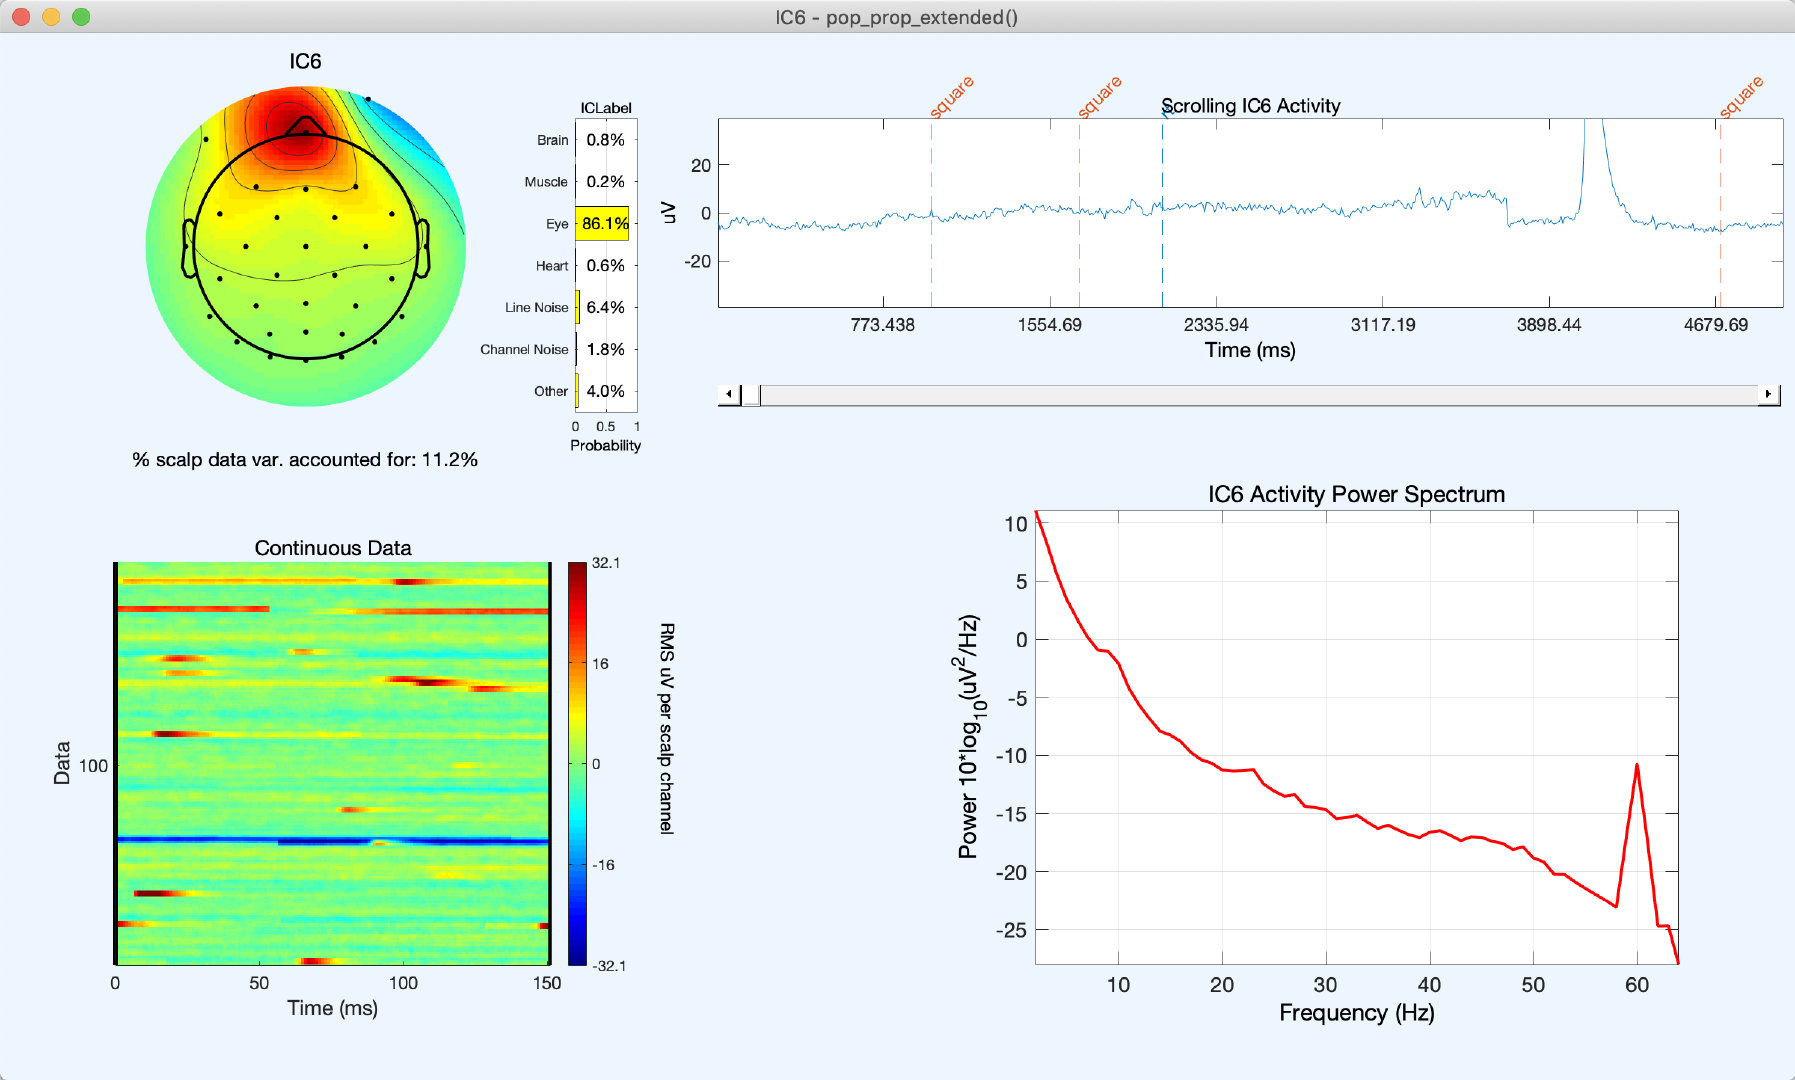The height and width of the screenshot is (1080, 1795).
Task: Click the green zoom button in title bar
Action: (x=81, y=17)
